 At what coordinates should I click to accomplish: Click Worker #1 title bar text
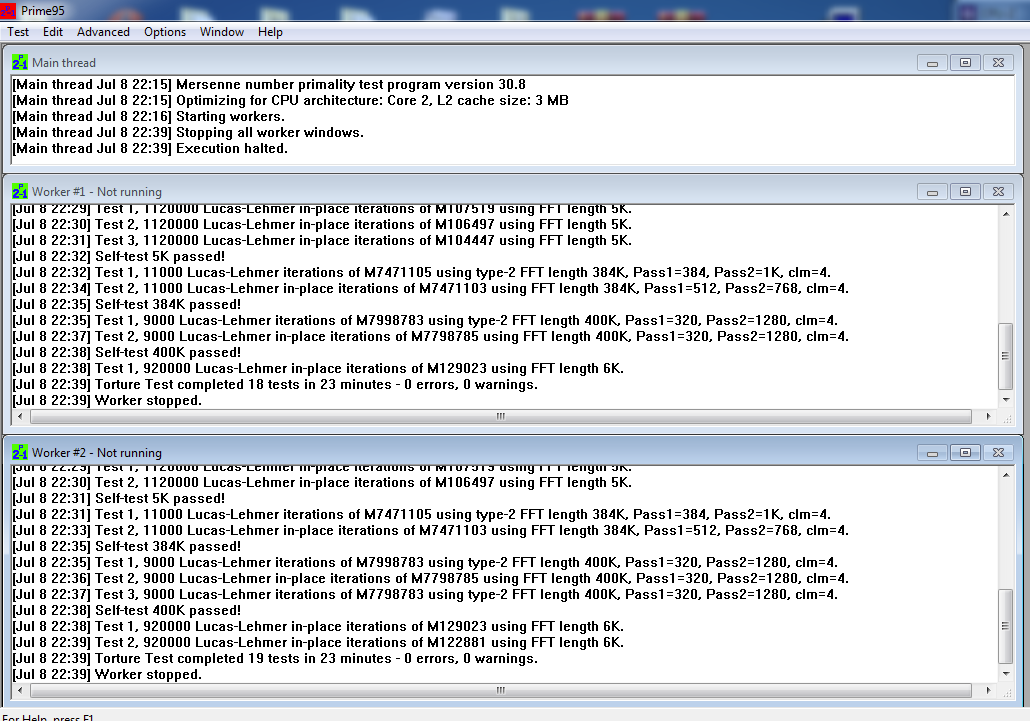coord(97,192)
